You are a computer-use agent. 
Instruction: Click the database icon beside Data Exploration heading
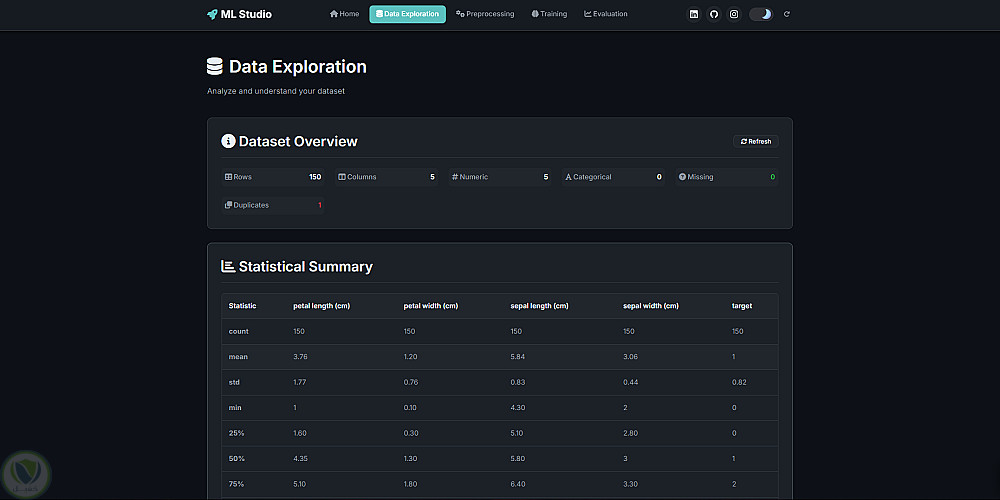coord(215,67)
